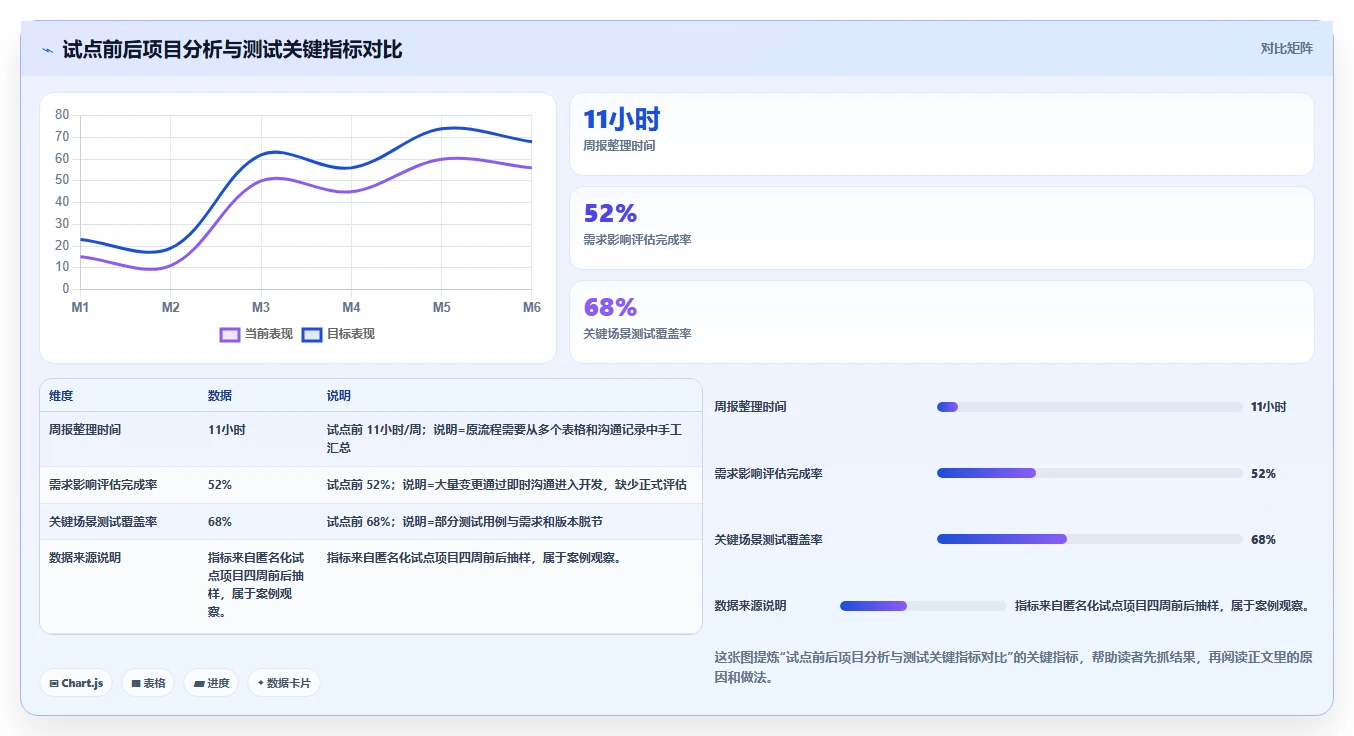
Task: Click the 80 label on chart y-axis
Action: click(62, 115)
